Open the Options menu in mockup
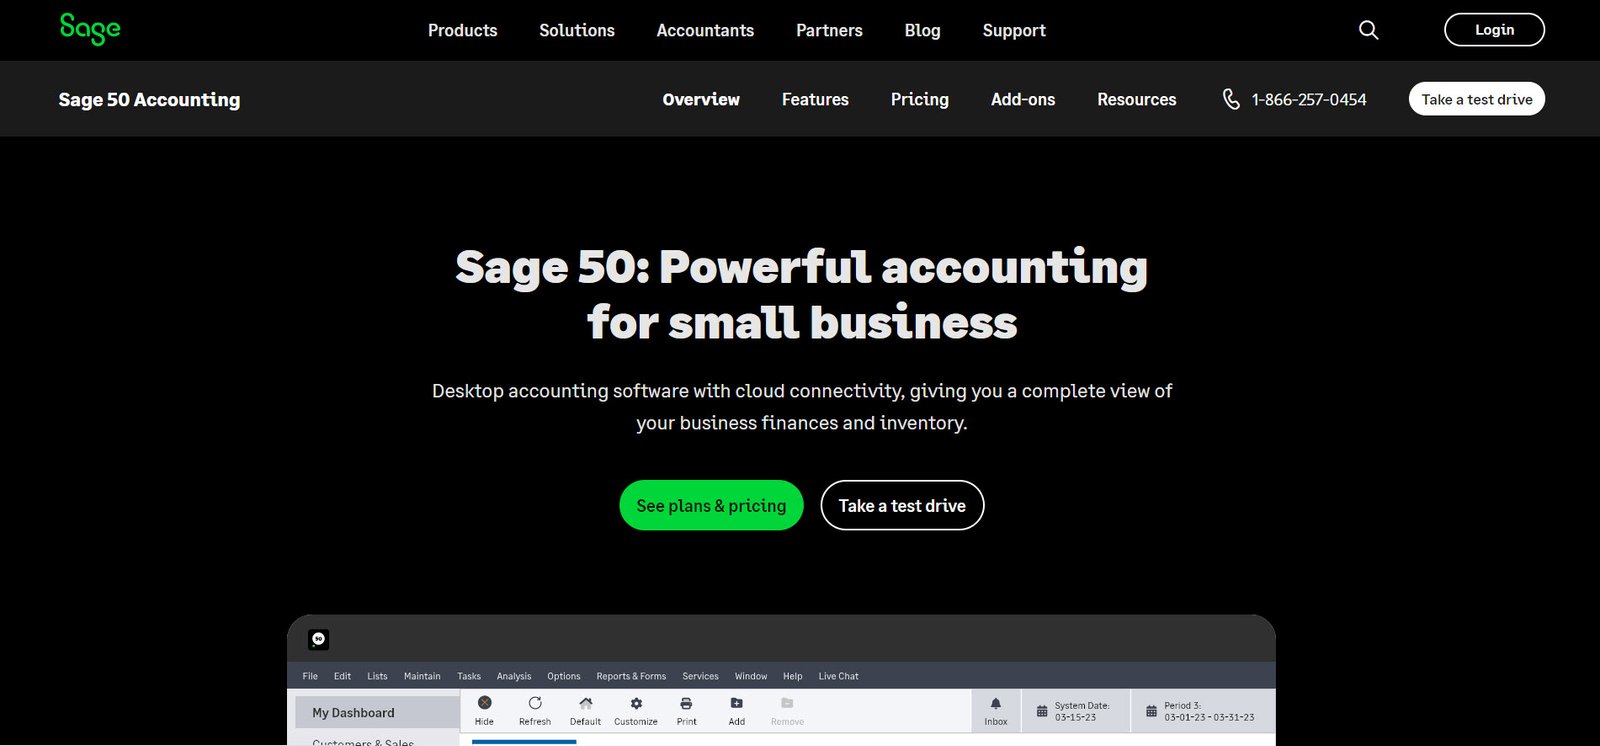The image size is (1600, 746). 564,676
